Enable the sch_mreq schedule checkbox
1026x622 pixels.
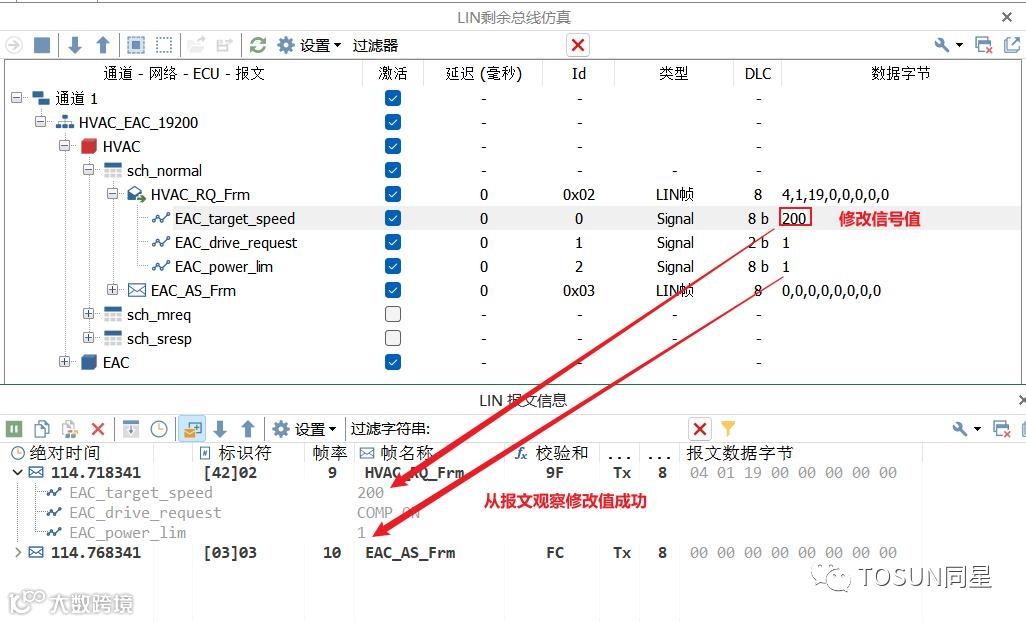coord(393,314)
